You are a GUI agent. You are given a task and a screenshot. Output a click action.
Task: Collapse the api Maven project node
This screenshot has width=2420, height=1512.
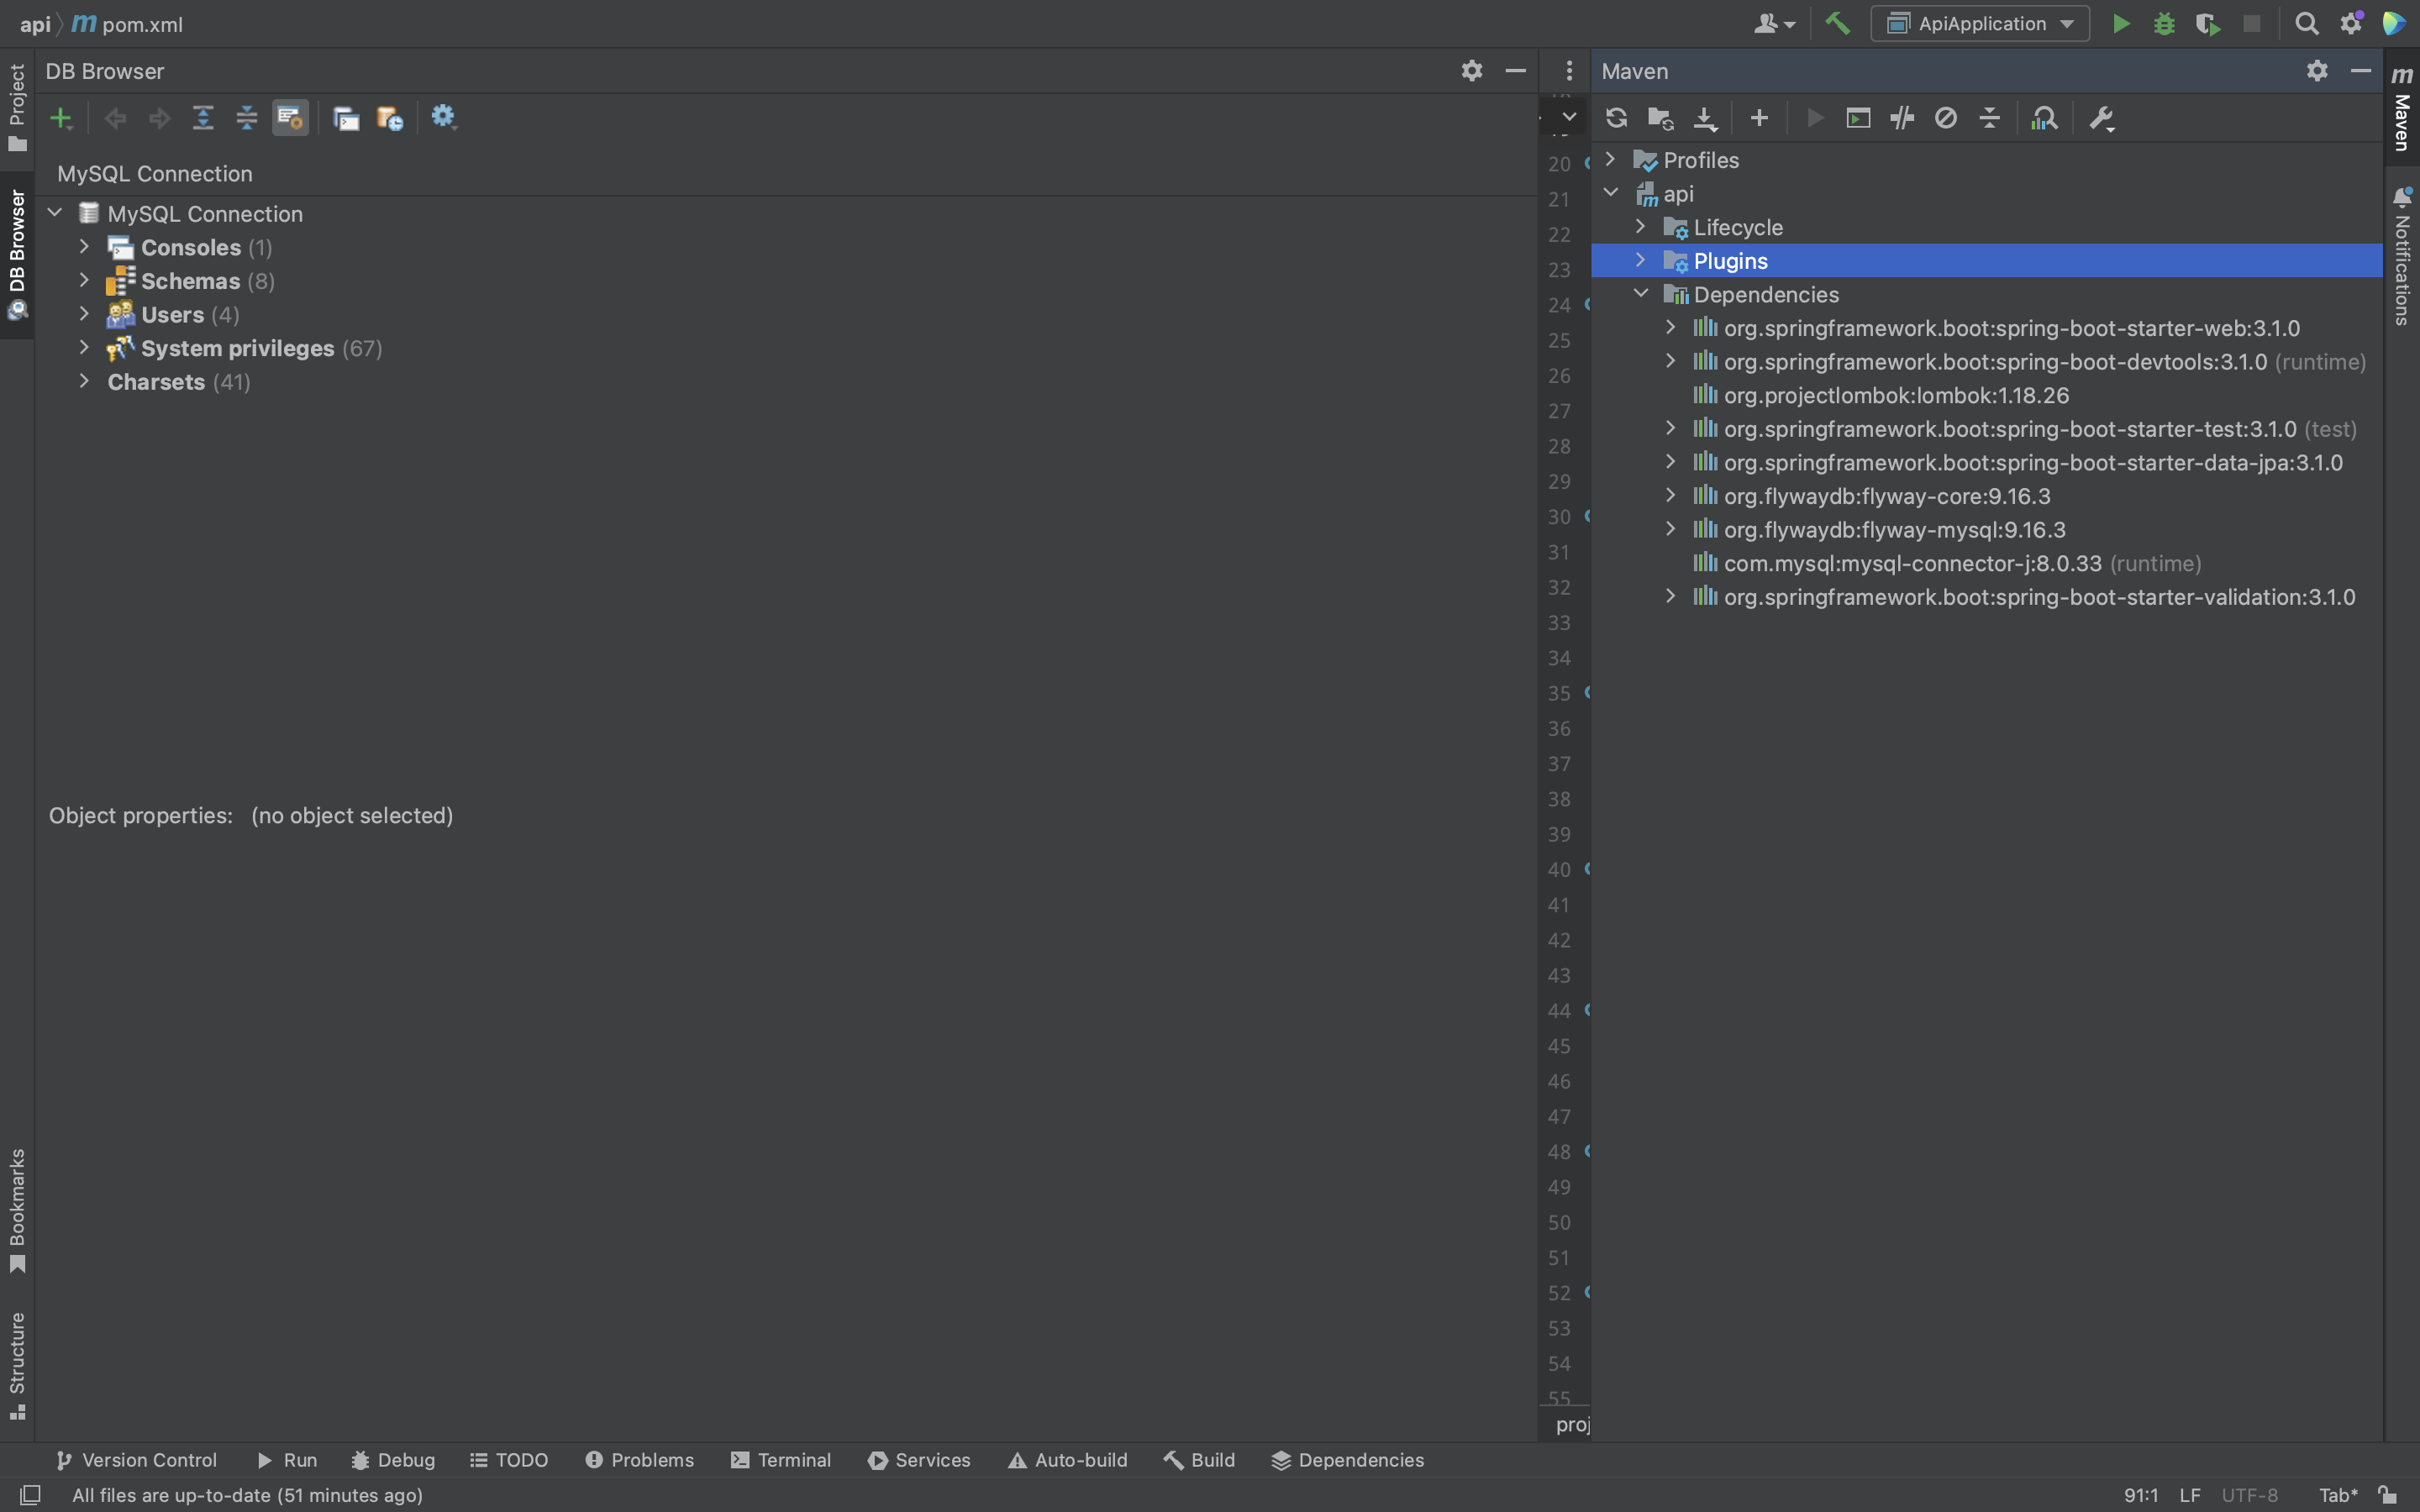coord(1612,193)
